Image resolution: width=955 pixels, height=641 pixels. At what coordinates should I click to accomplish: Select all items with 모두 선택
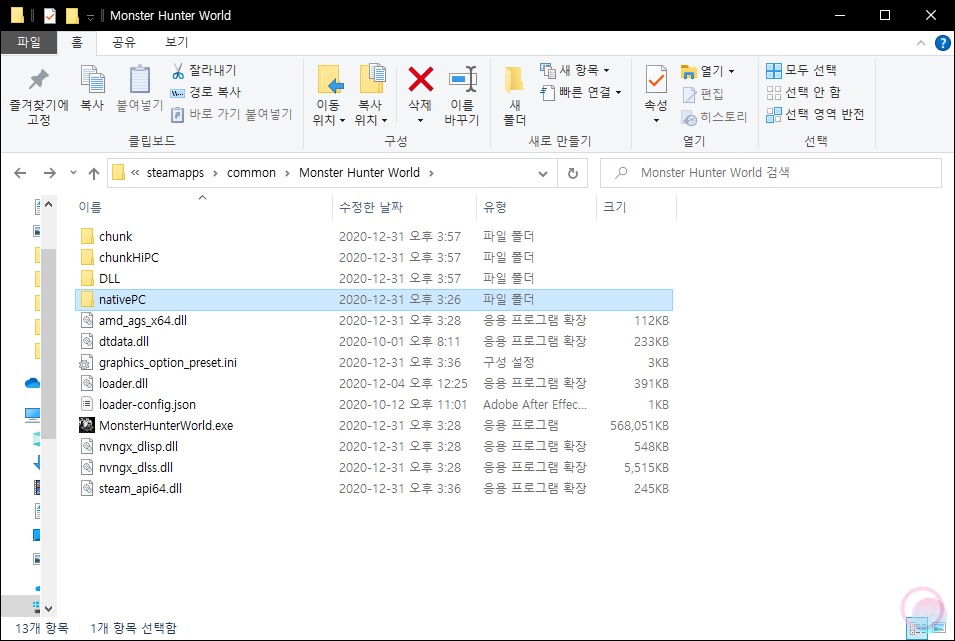pos(802,71)
